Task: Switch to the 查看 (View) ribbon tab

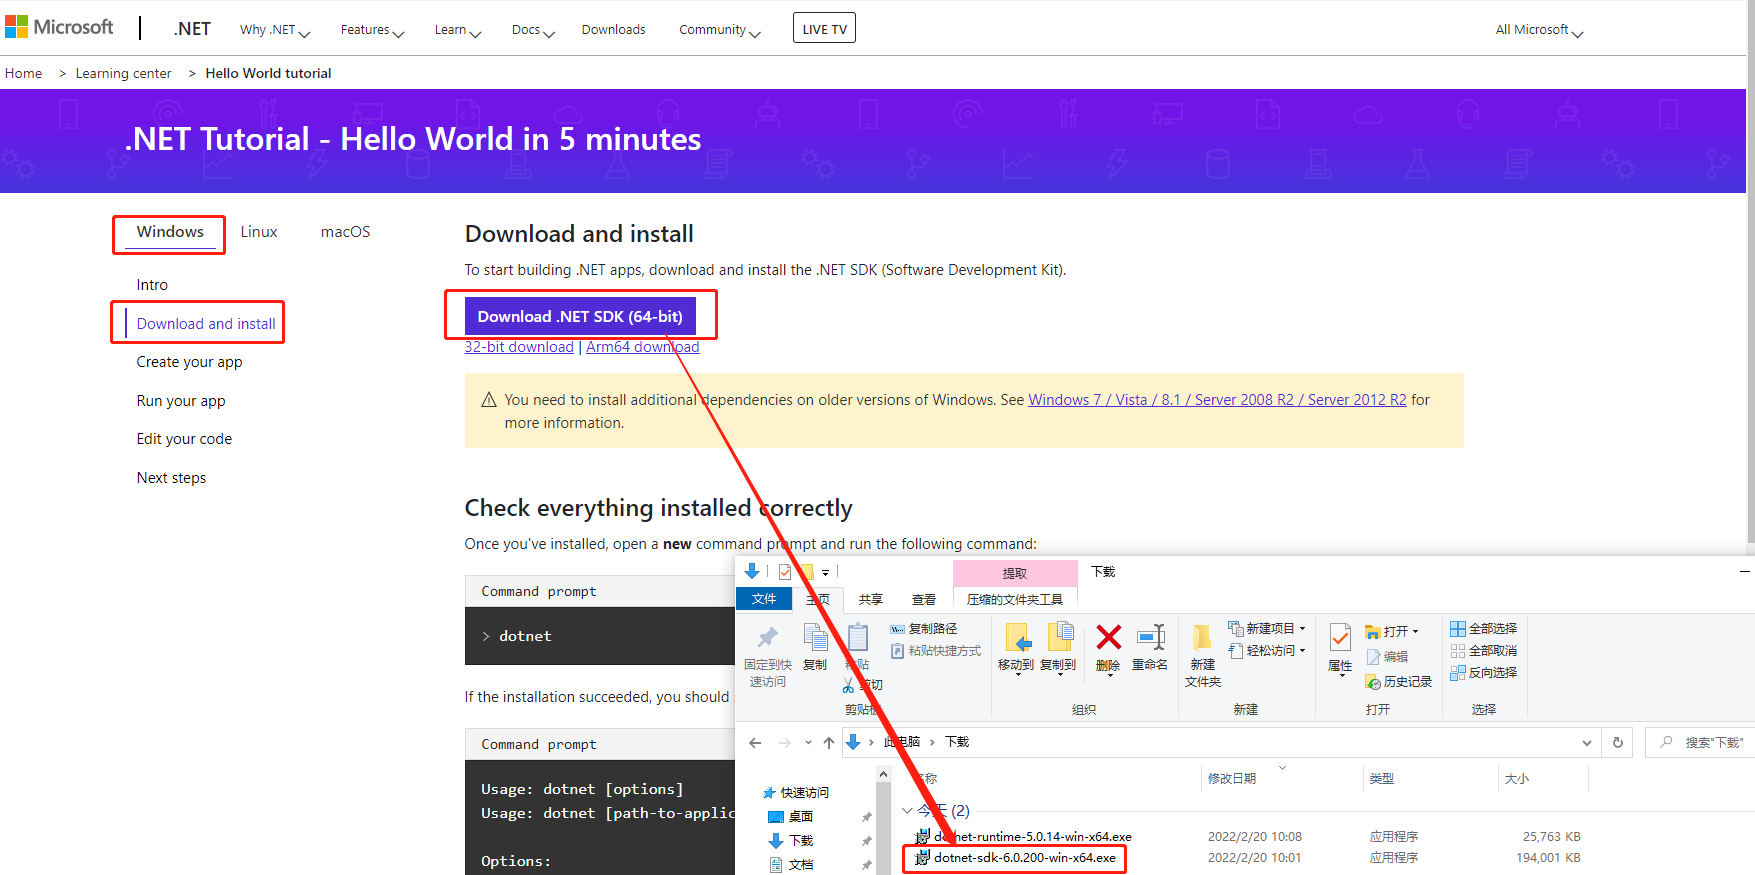Action: pos(924,599)
